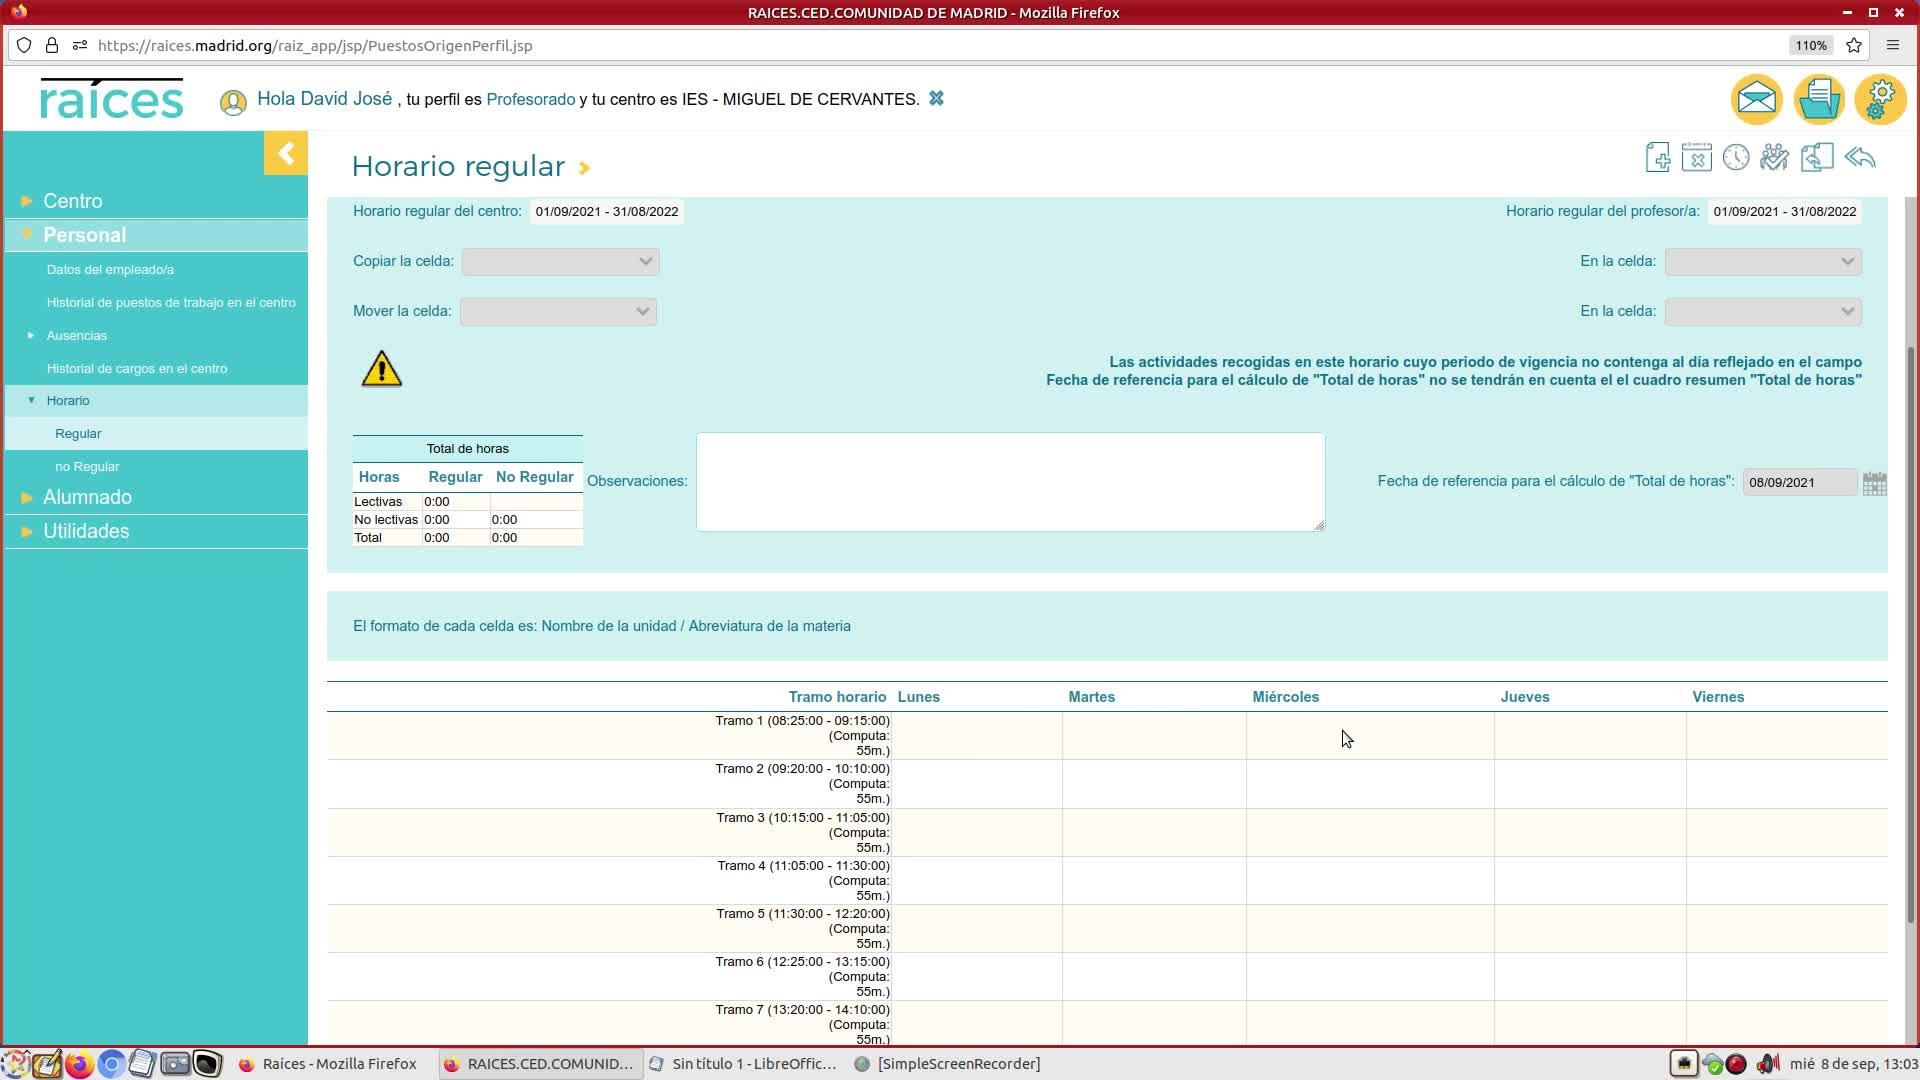Open calendar picker beside reference date

coord(1874,483)
